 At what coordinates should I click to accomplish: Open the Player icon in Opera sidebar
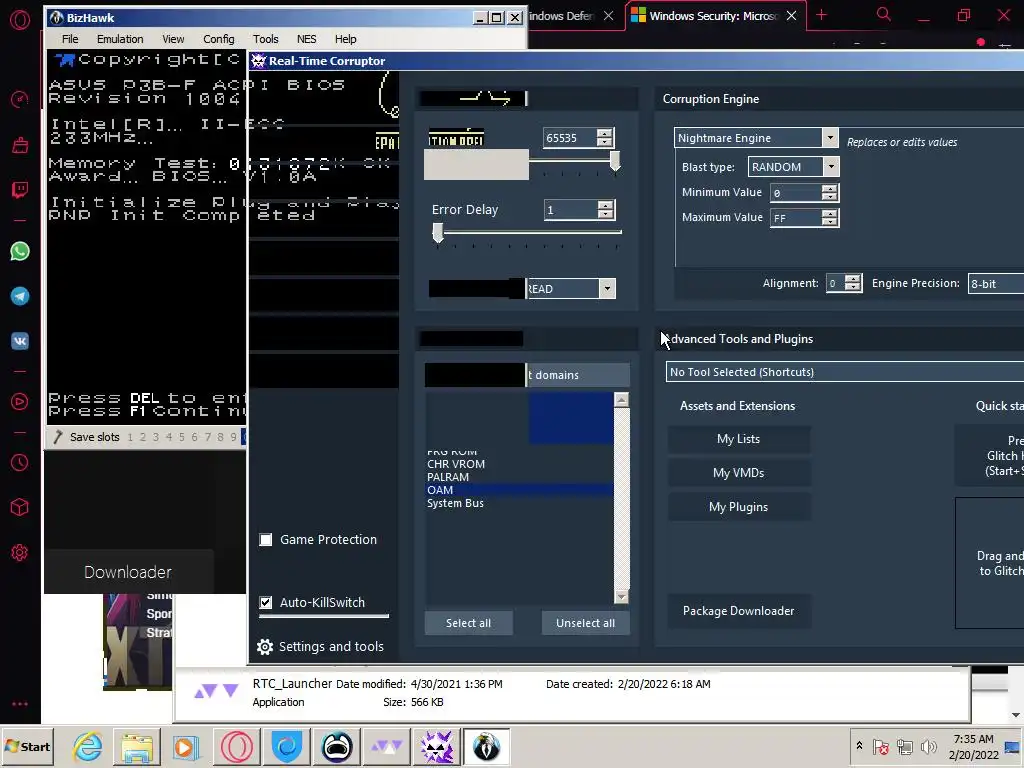tap(20, 401)
